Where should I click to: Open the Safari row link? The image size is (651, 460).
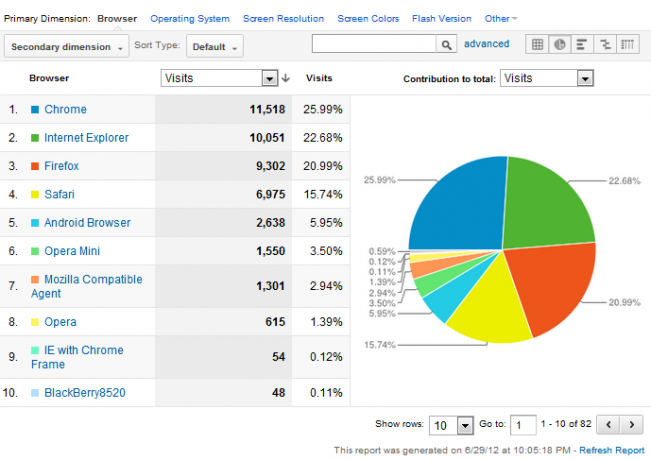pyautogui.click(x=59, y=194)
